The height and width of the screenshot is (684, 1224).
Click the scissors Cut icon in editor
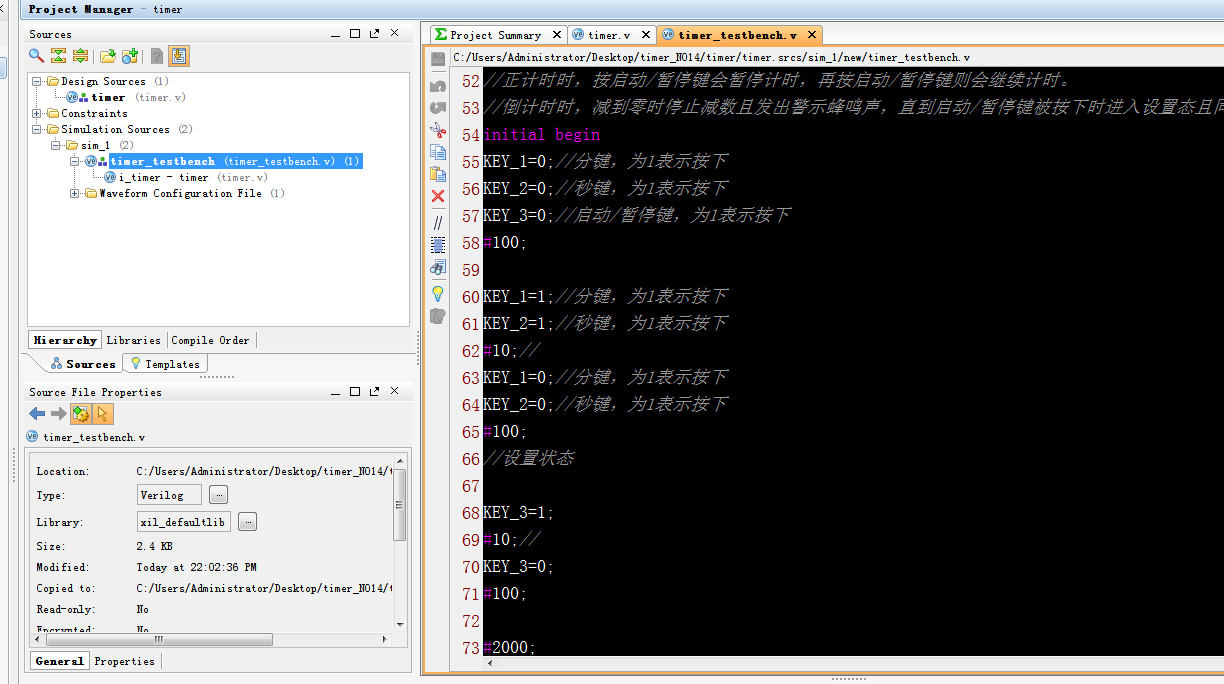[x=438, y=130]
